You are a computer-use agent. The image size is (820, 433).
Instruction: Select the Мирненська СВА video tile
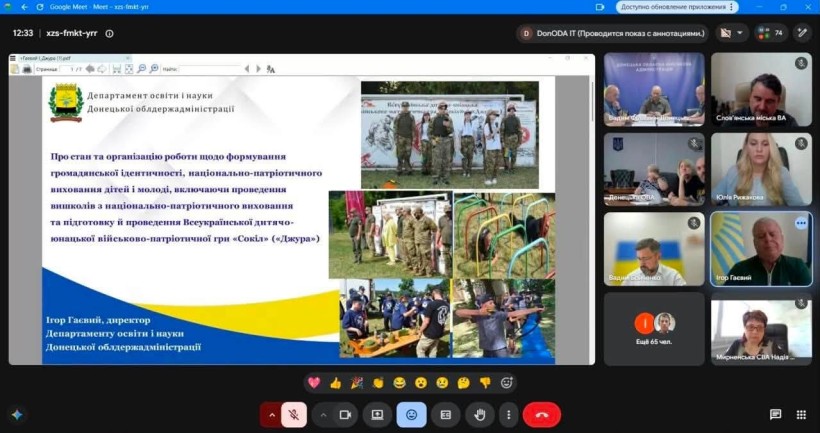click(761, 329)
